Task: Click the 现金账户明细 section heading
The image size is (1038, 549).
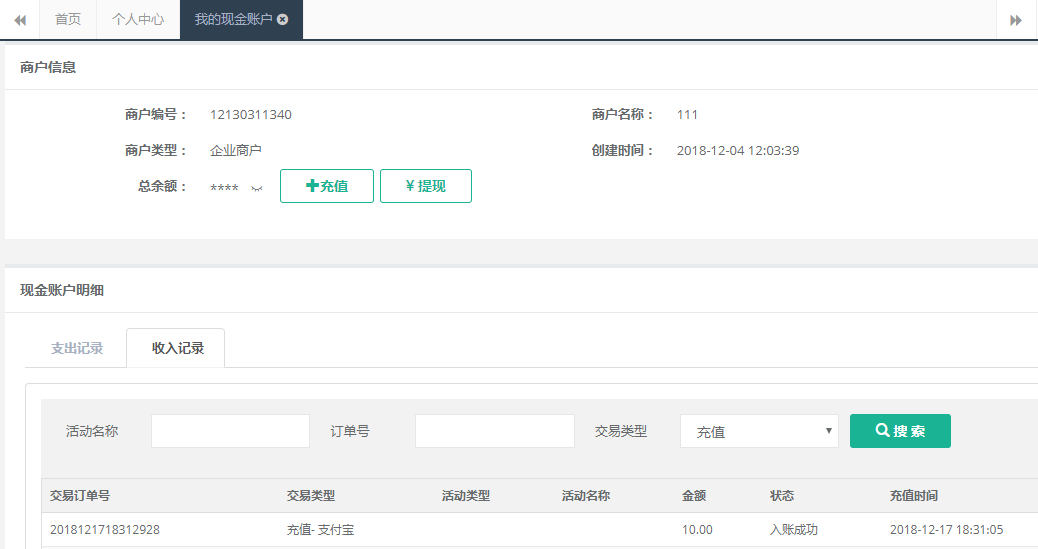Action: (x=62, y=290)
